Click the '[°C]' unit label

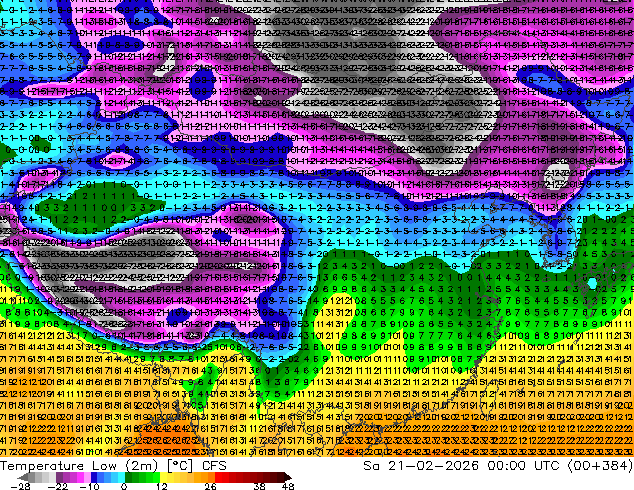click(180, 466)
